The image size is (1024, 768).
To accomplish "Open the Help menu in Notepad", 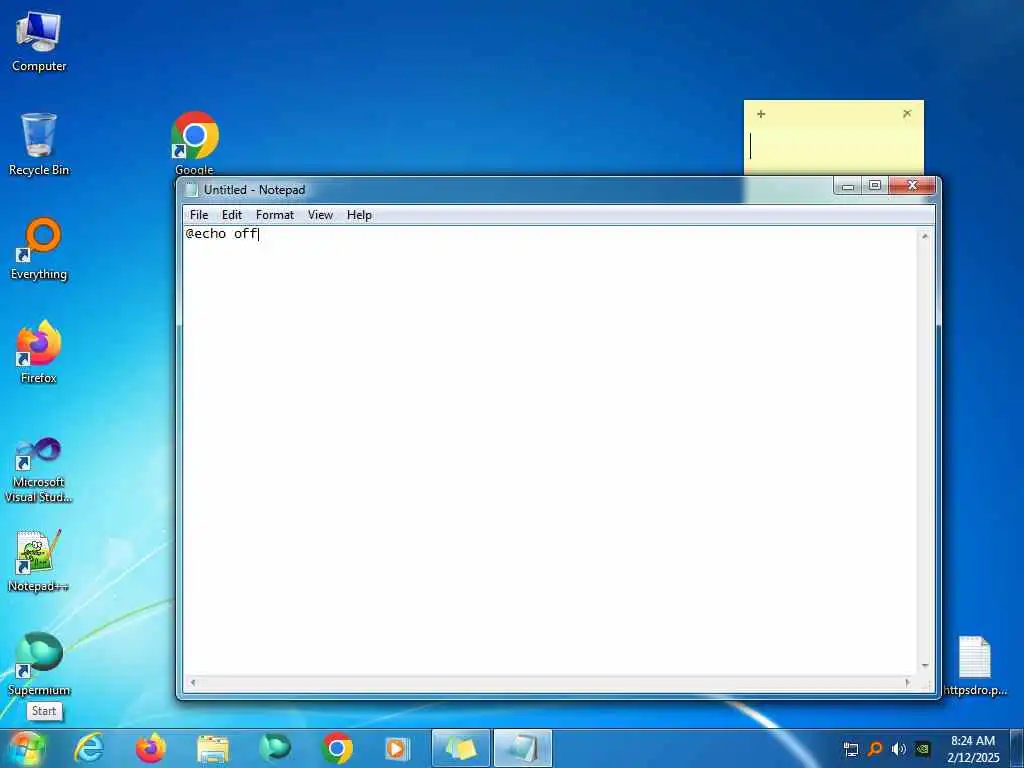I will coord(359,215).
